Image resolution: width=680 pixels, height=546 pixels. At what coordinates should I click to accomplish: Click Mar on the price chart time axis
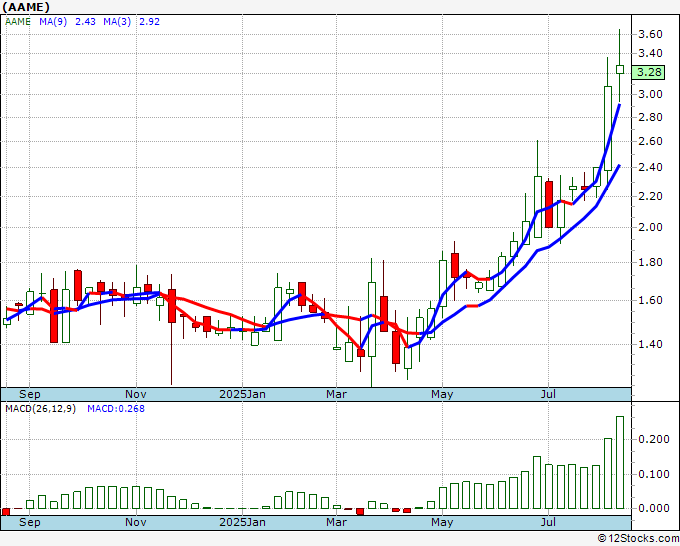point(337,394)
